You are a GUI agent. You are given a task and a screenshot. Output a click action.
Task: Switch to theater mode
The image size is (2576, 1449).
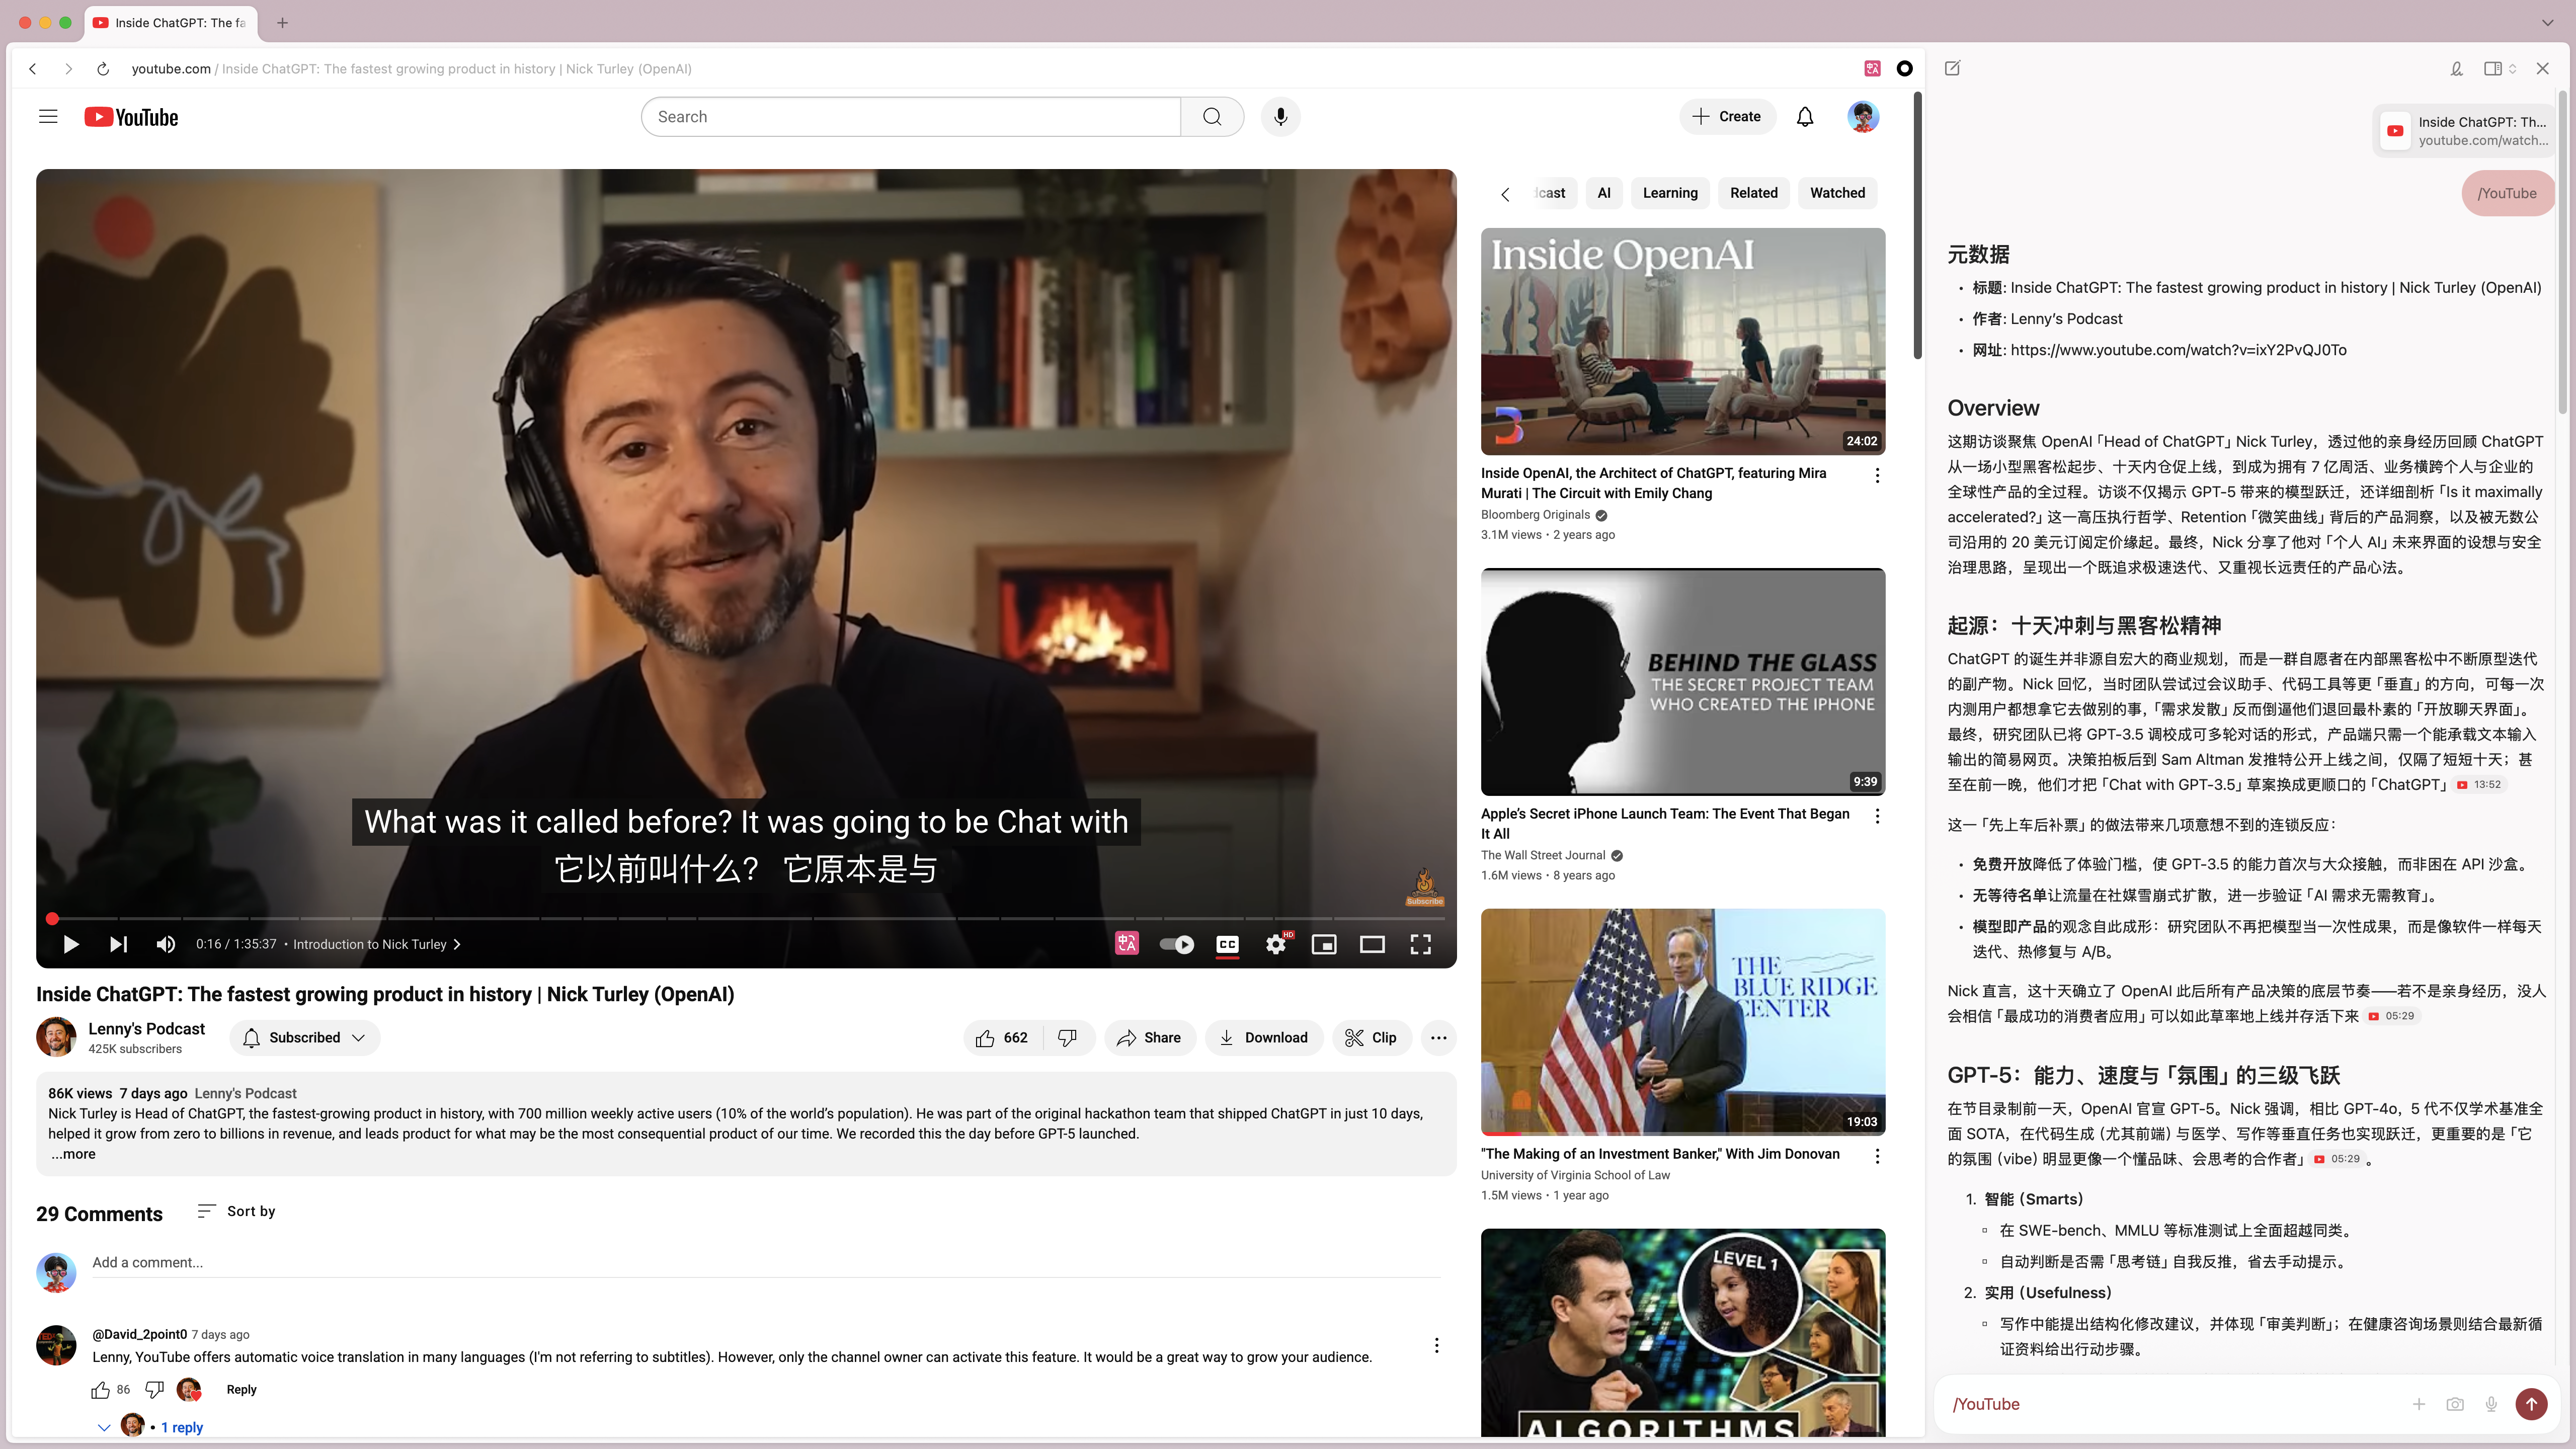click(1372, 944)
